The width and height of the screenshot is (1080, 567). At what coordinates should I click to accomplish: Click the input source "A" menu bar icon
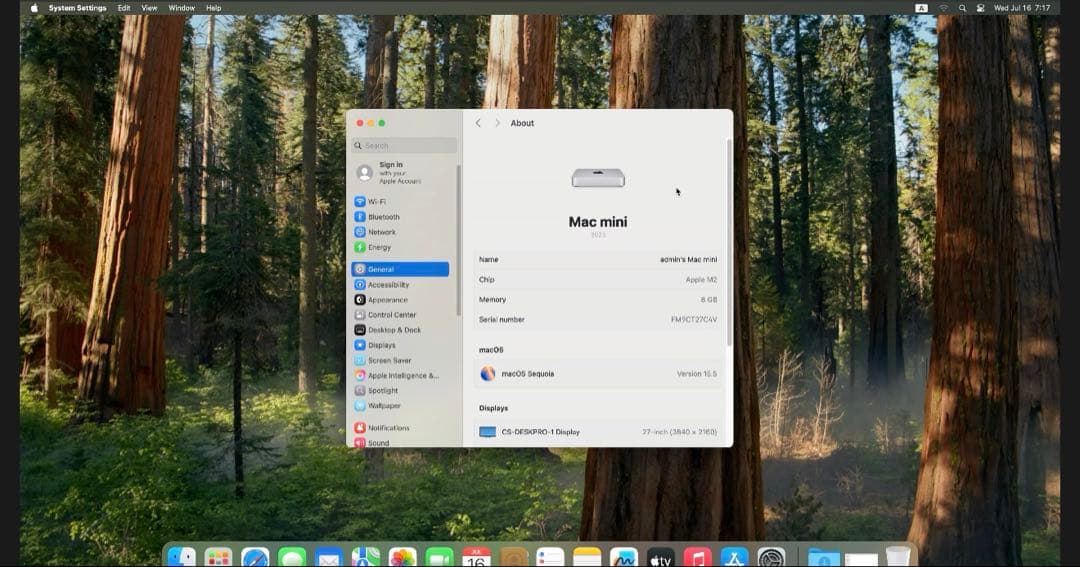coord(922,8)
